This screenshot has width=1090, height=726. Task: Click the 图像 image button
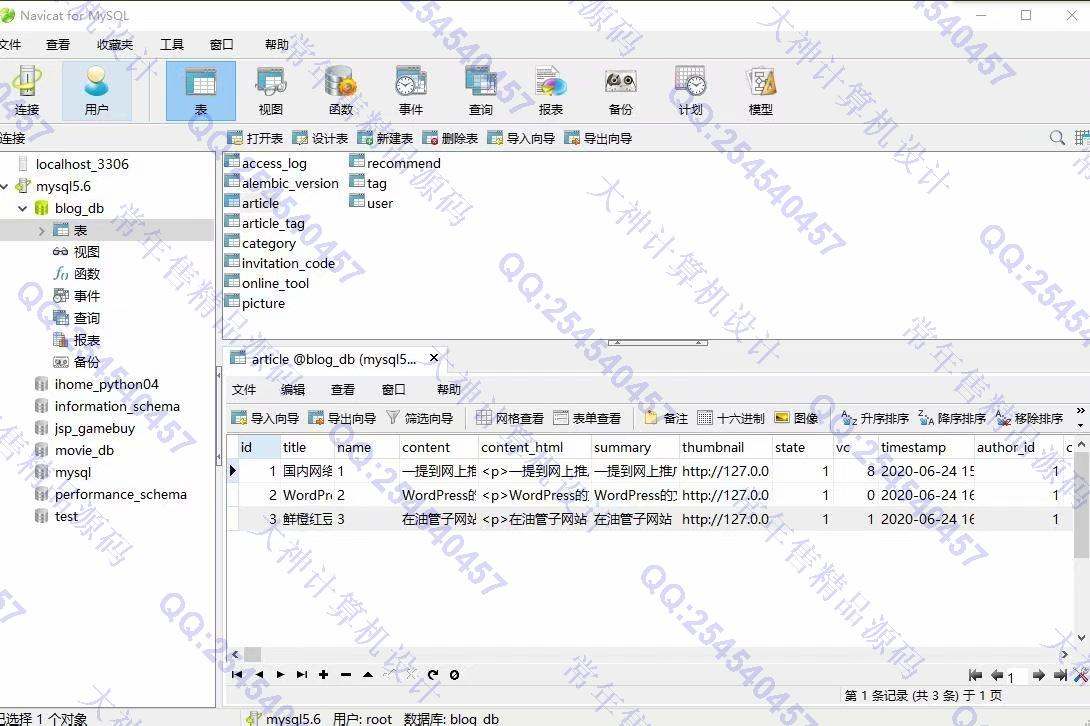pyautogui.click(x=796, y=418)
